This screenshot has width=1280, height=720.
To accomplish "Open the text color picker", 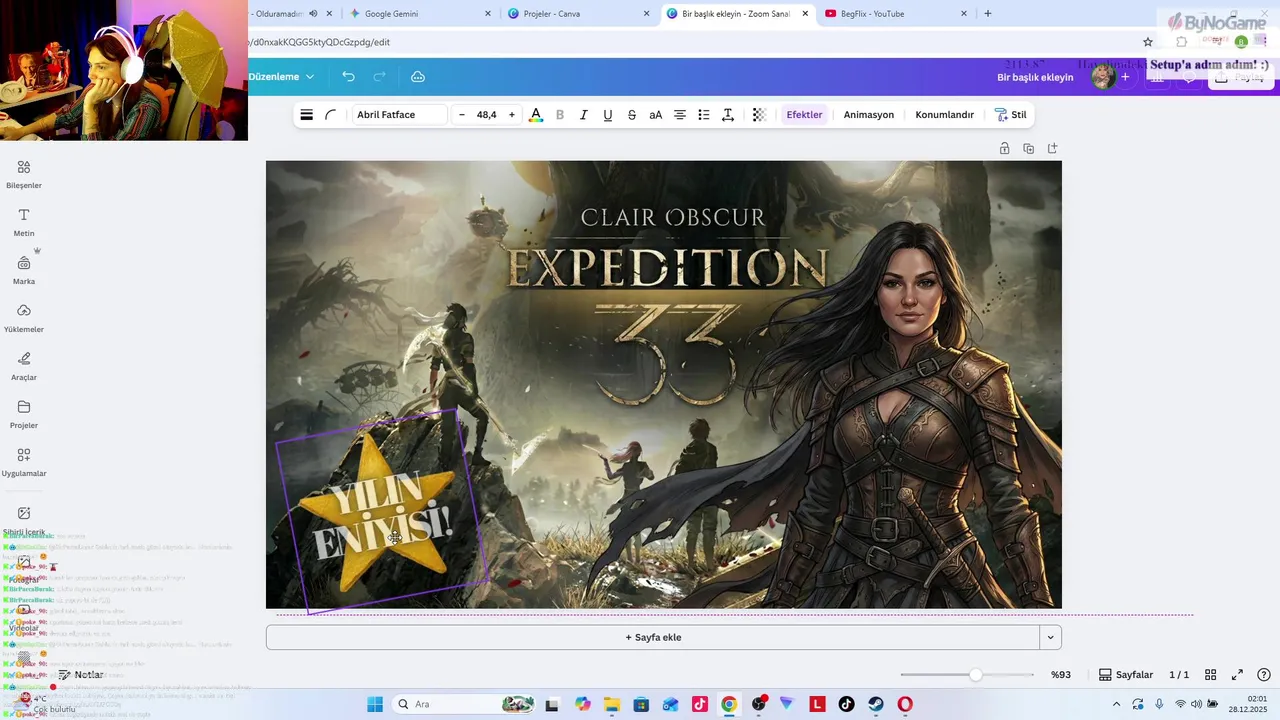I will [536, 115].
